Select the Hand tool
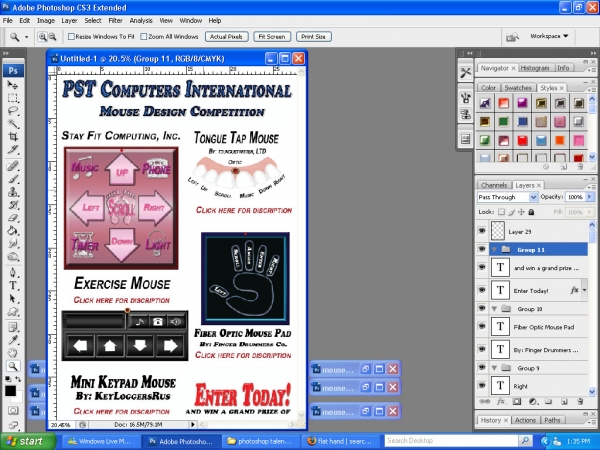Screen dimensions: 600x450 (13, 353)
